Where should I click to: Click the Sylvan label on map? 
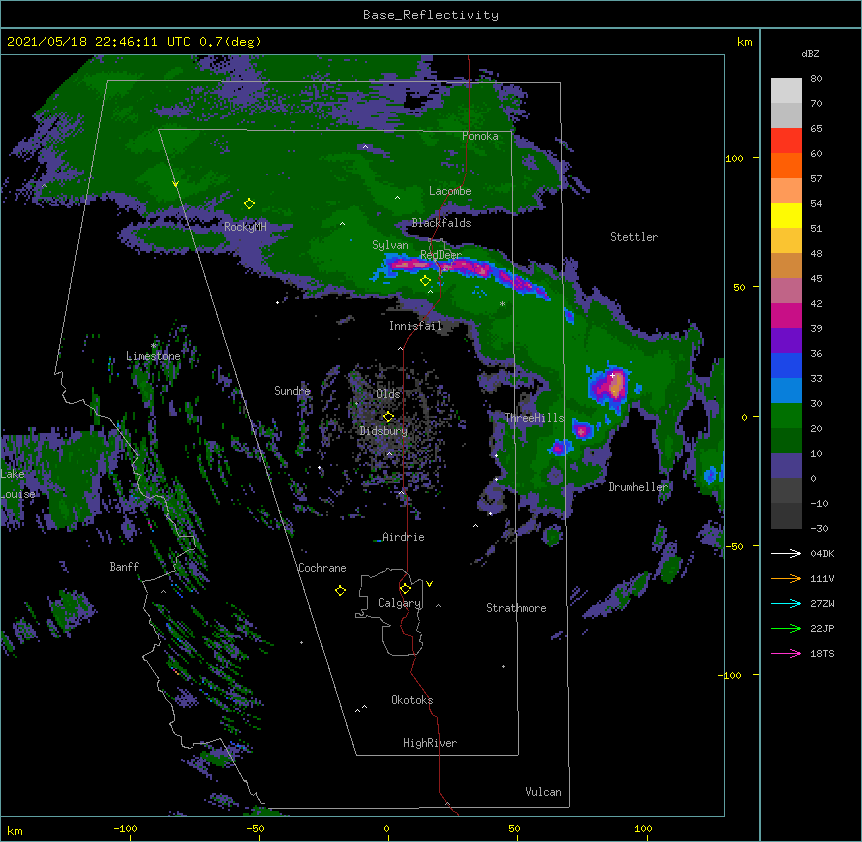(390, 245)
